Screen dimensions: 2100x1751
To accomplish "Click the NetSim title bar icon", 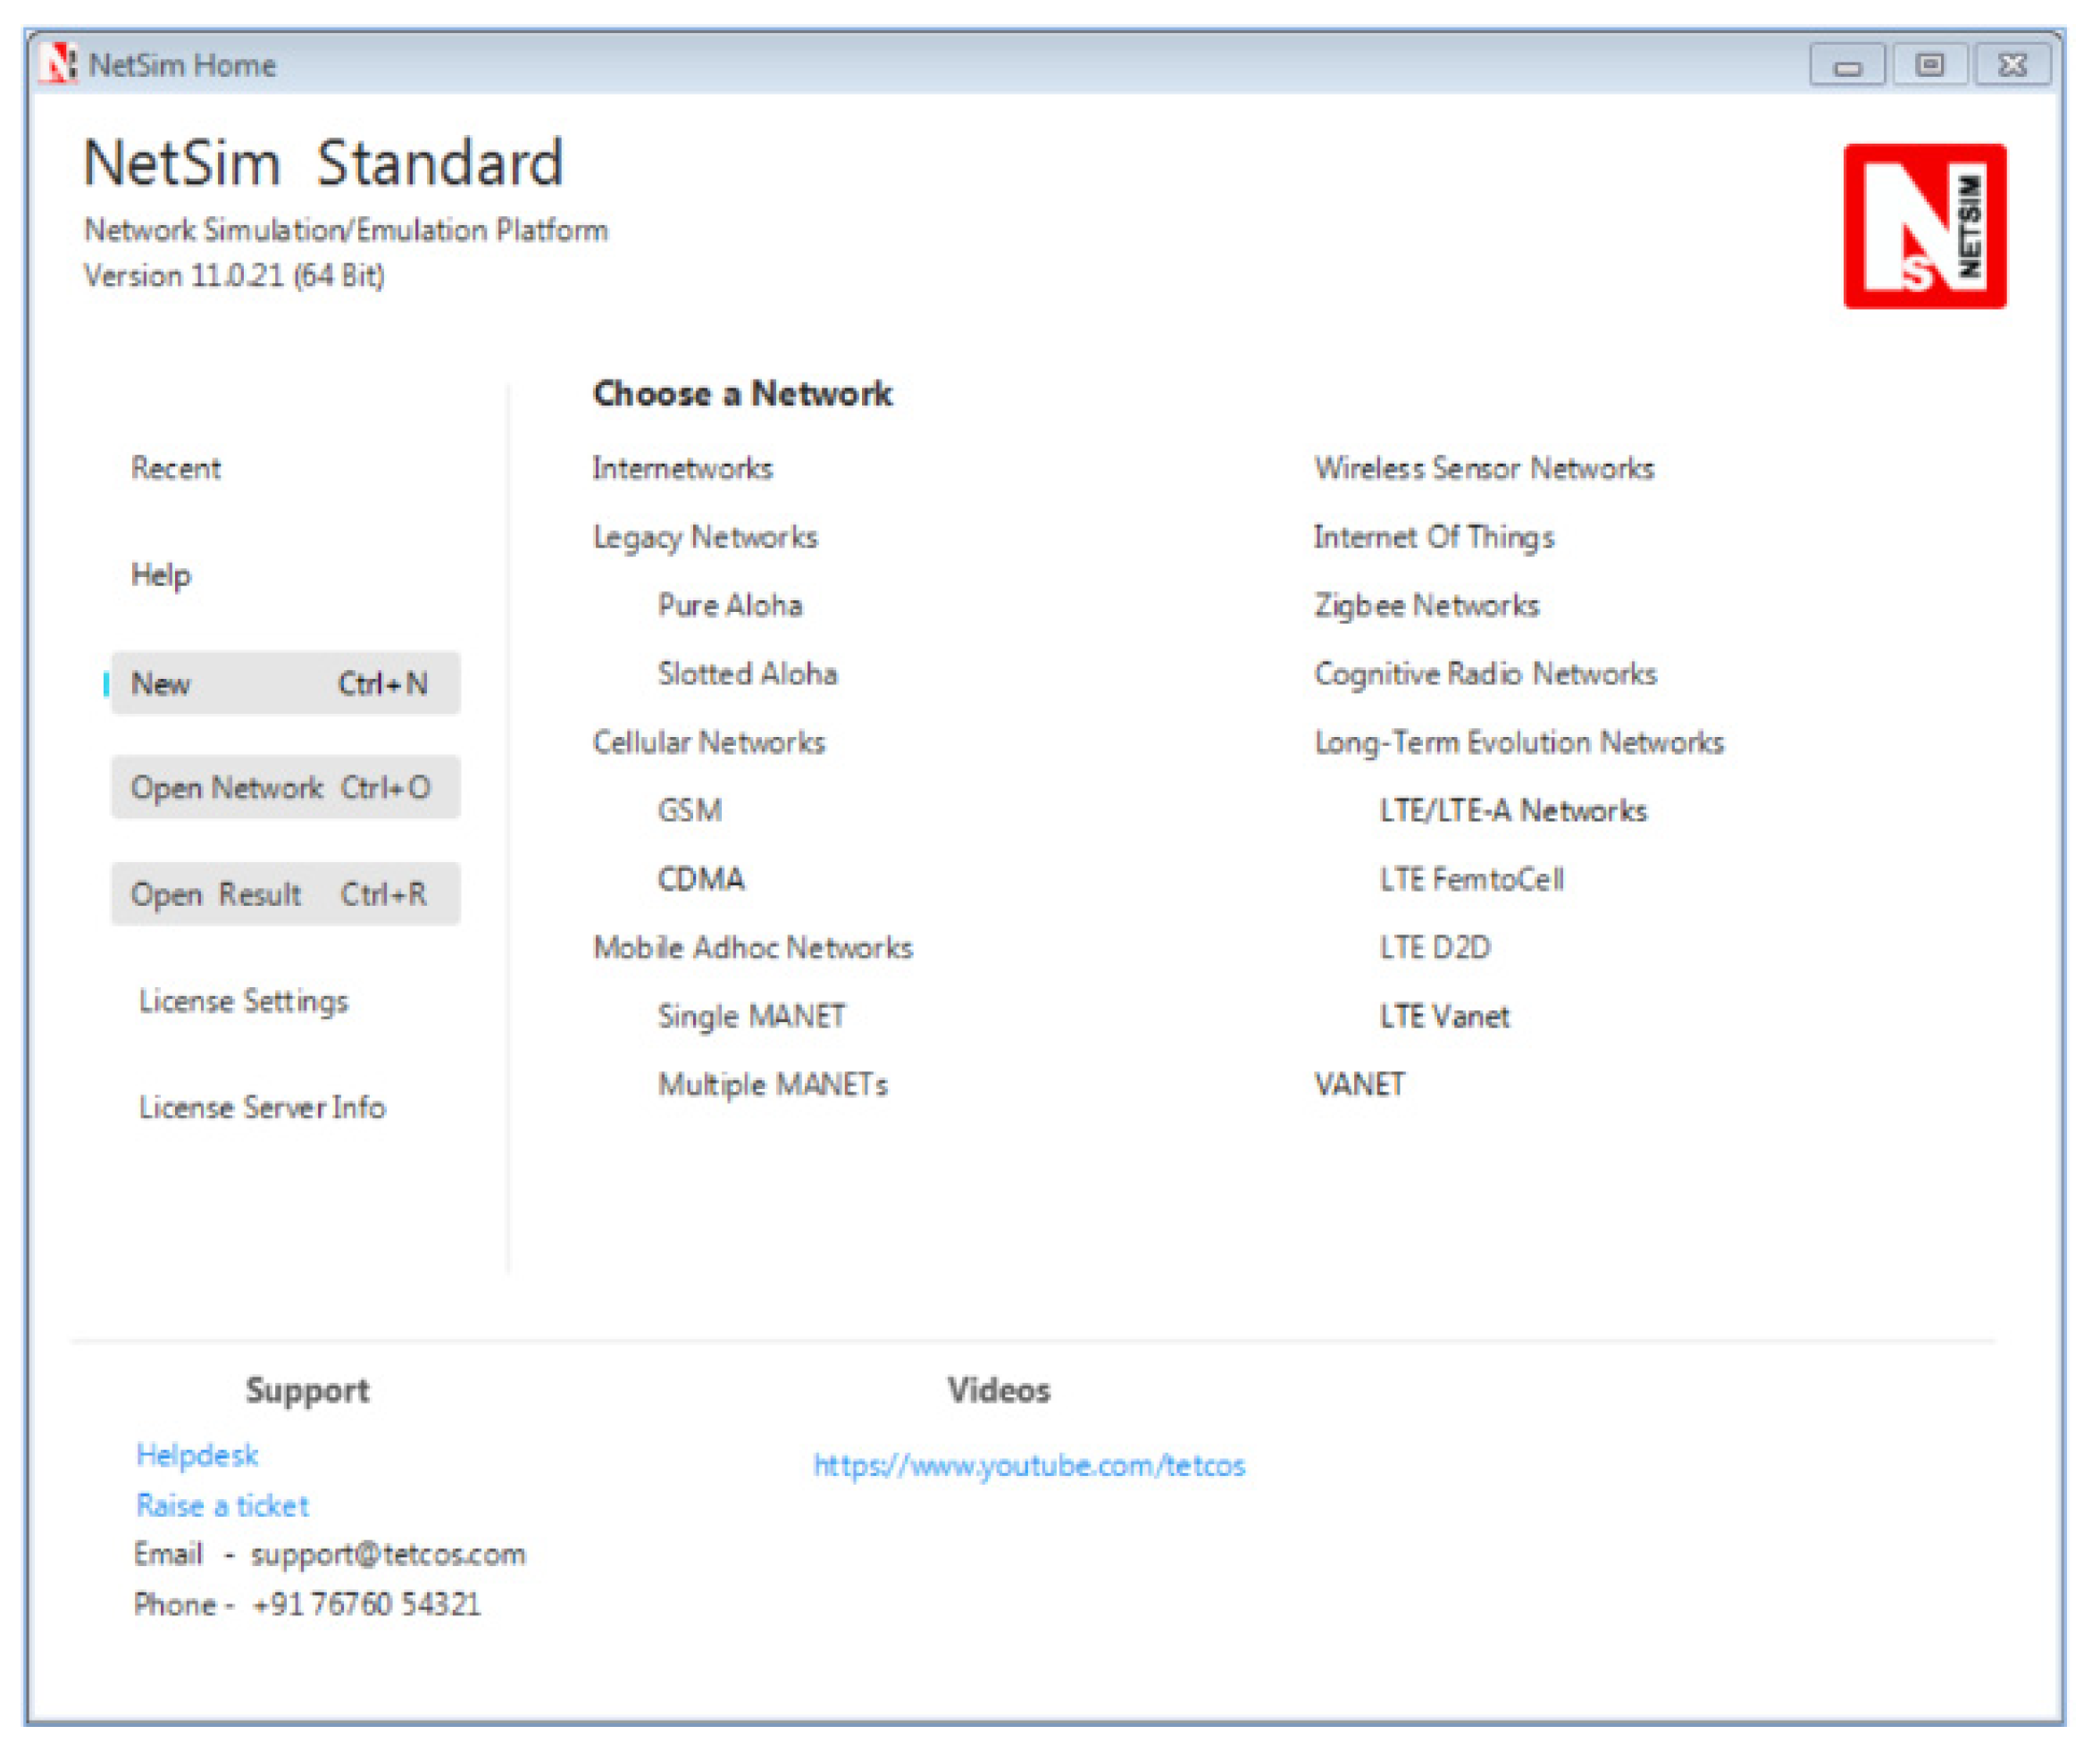I will coord(59,64).
